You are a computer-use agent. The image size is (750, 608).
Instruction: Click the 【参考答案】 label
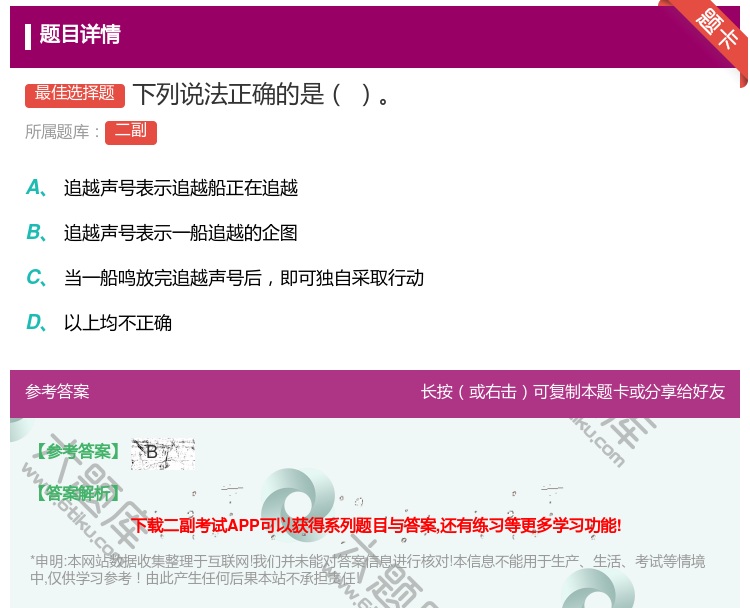79,451
